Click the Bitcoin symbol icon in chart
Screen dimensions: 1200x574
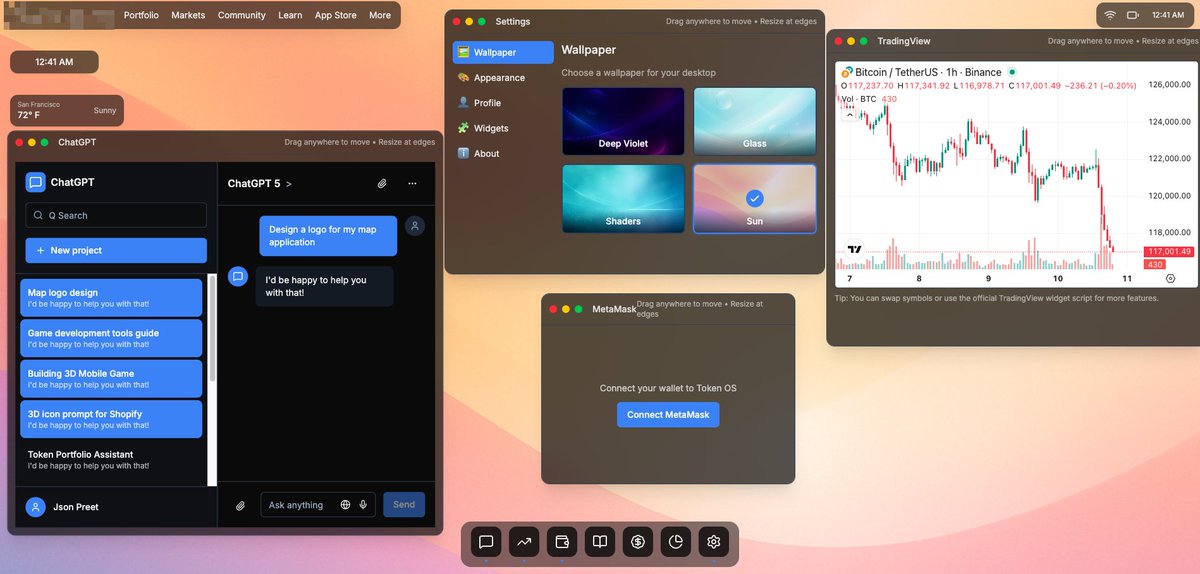[847, 72]
